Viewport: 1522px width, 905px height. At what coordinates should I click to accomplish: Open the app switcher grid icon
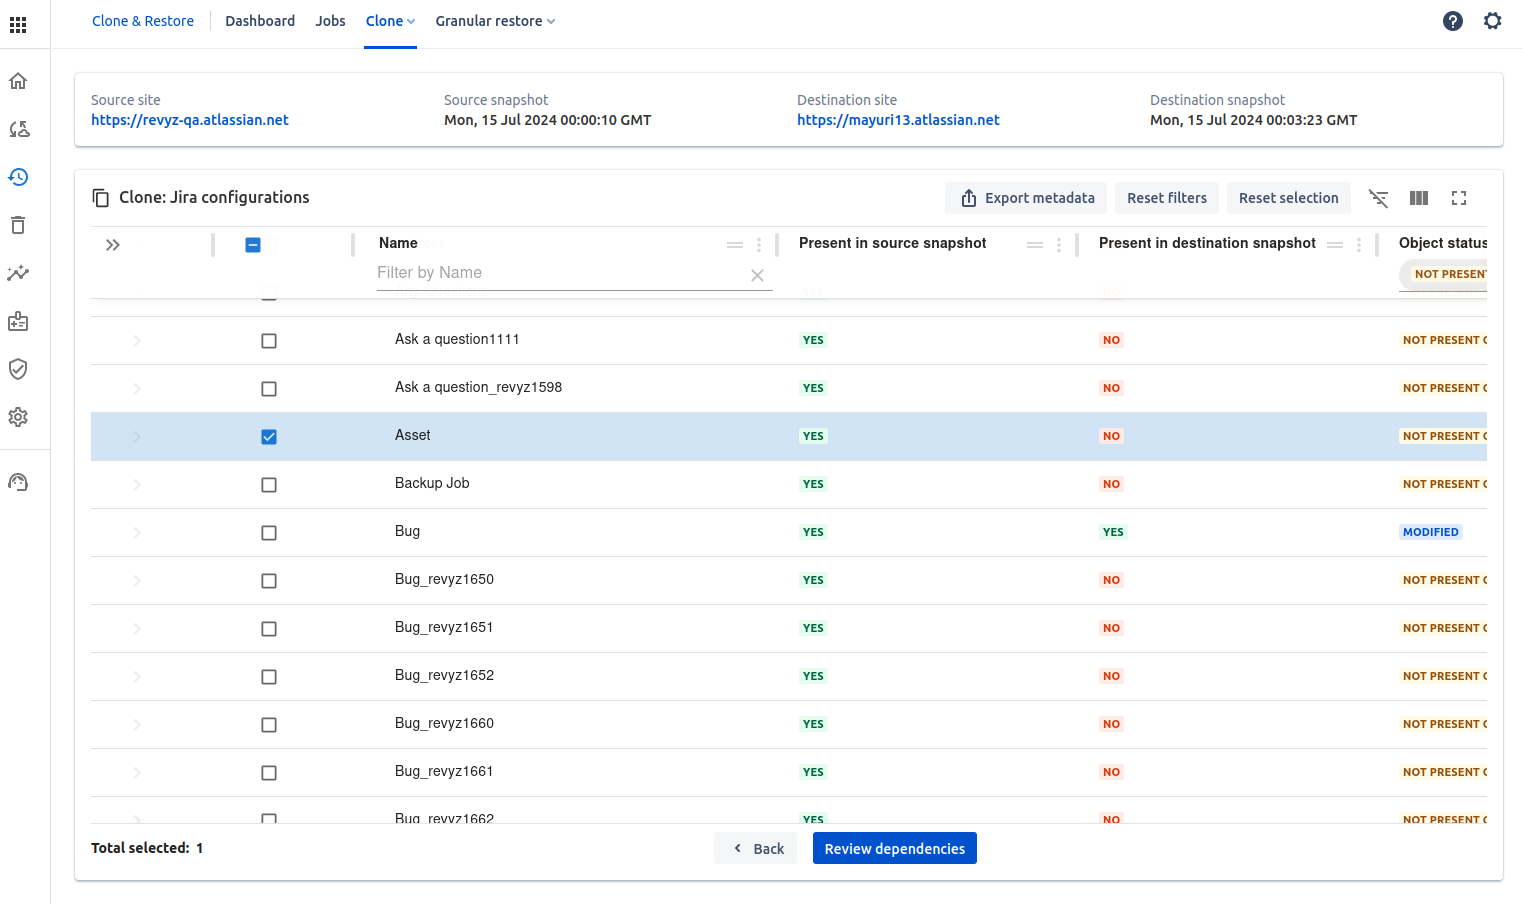pos(18,24)
